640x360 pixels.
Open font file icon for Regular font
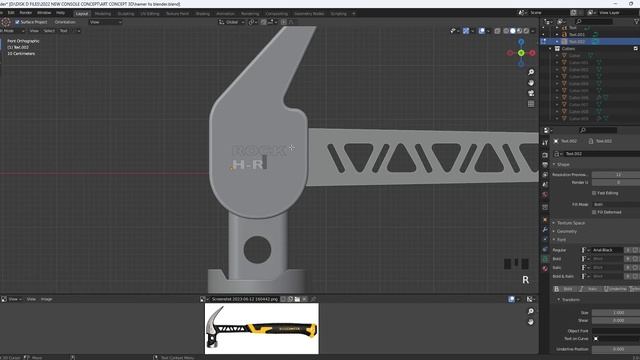coord(585,250)
